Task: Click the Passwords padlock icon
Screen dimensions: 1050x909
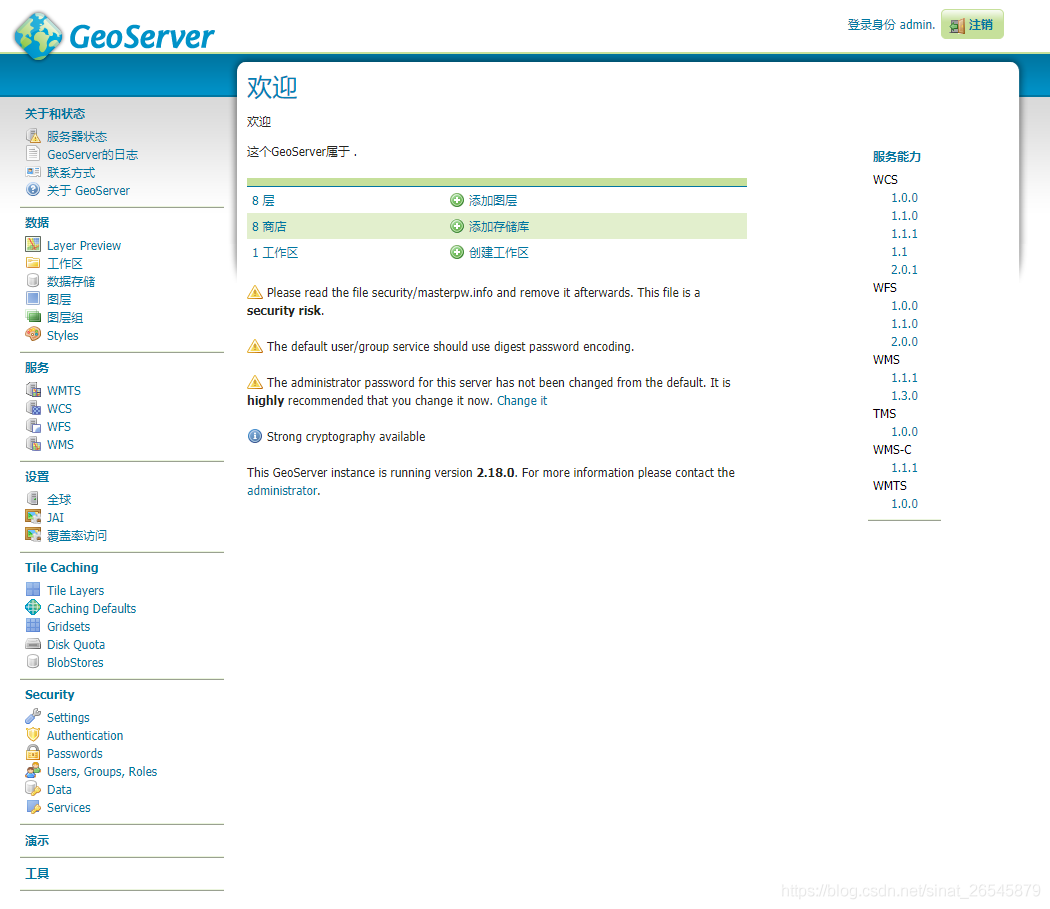Action: click(x=33, y=752)
